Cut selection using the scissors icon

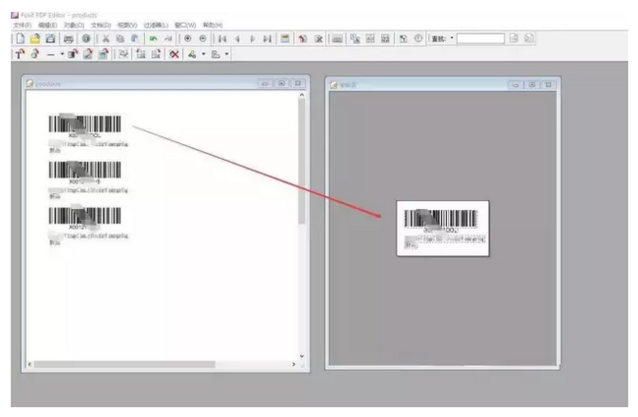point(104,38)
